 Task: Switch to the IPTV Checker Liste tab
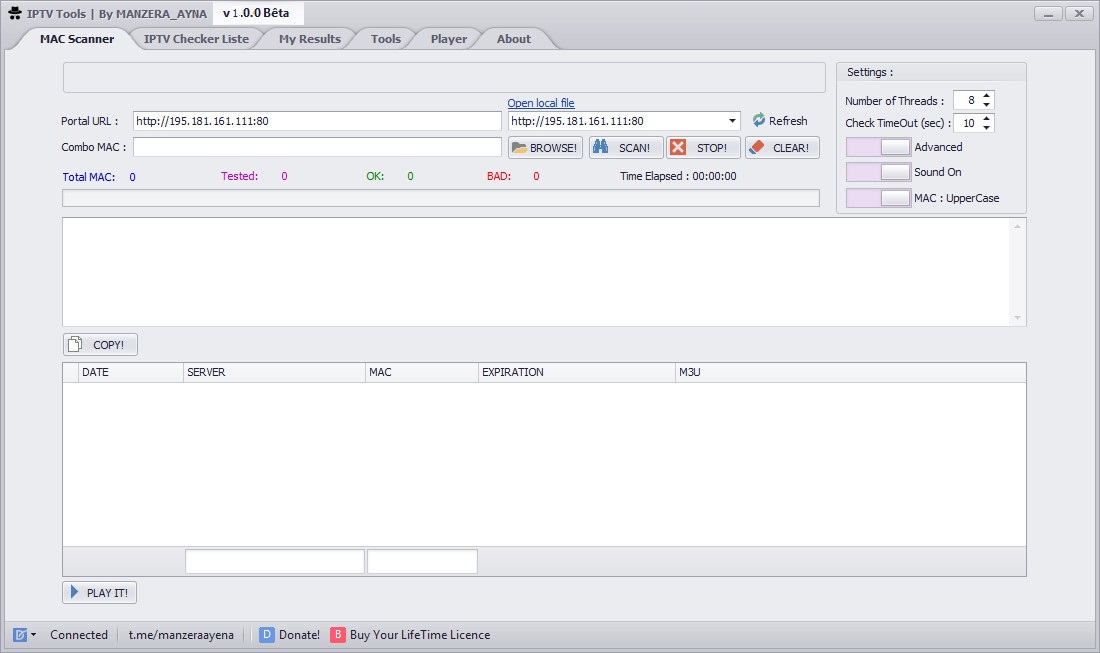tap(197, 38)
